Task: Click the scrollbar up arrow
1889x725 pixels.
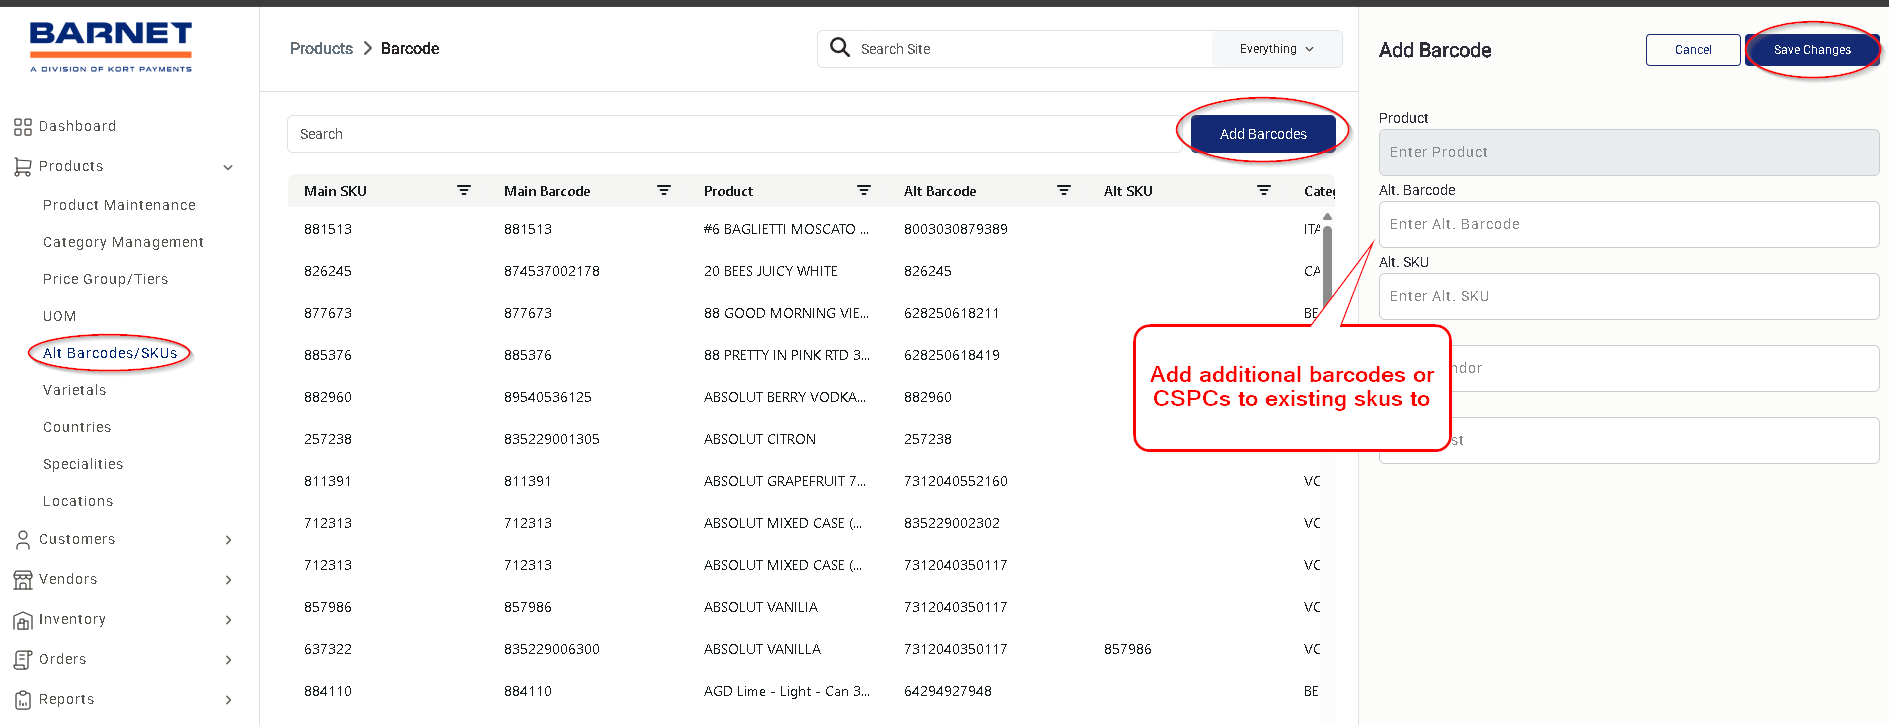Action: coord(1327,216)
